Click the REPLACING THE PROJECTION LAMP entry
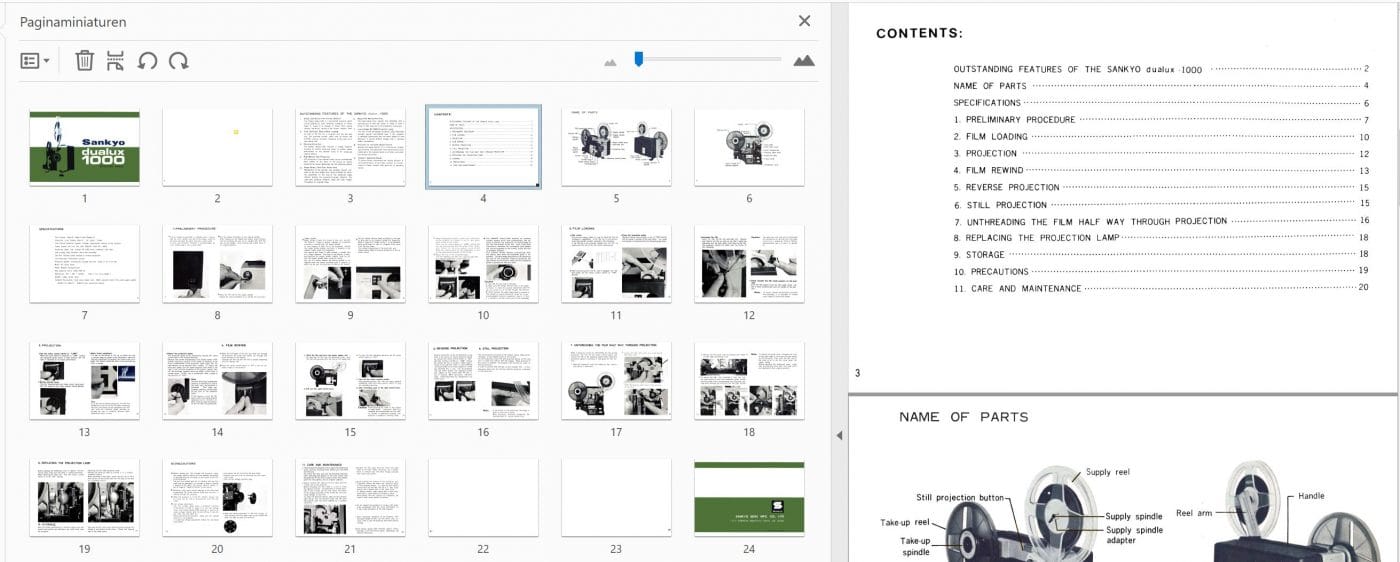 point(1036,238)
